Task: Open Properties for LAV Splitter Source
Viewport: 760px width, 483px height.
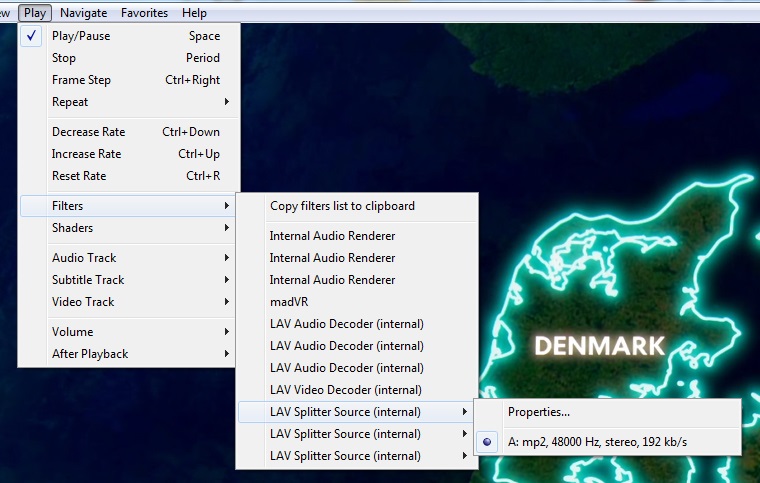Action: point(539,412)
